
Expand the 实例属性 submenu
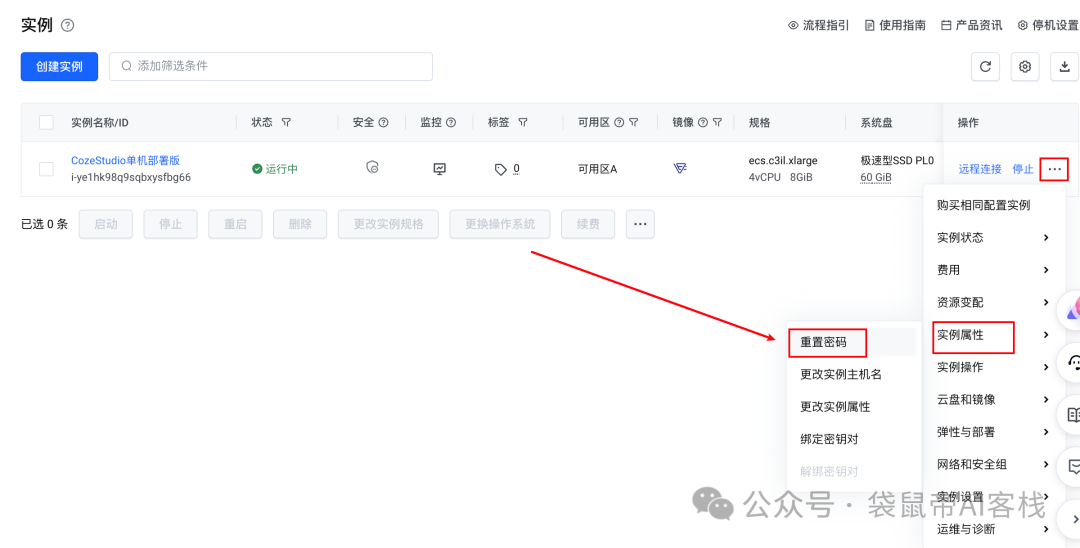(992, 335)
